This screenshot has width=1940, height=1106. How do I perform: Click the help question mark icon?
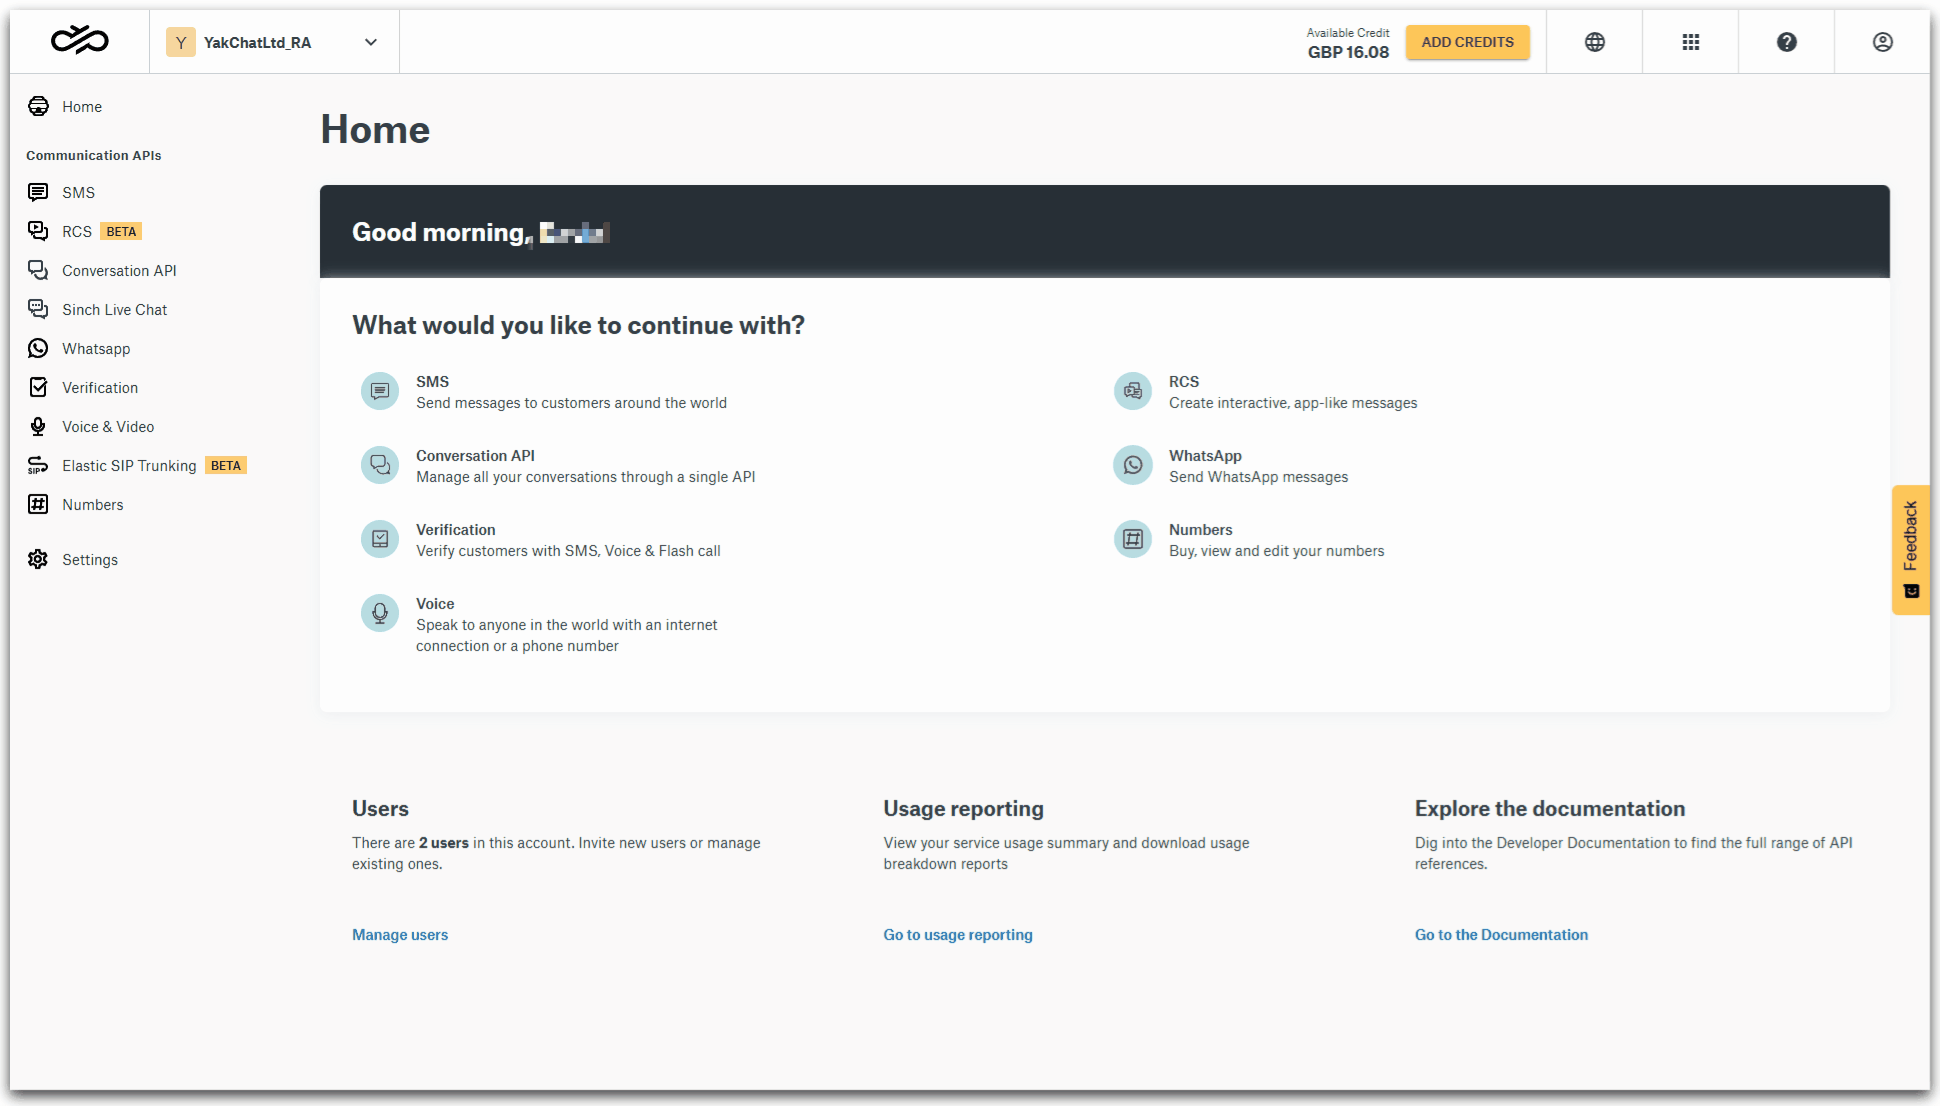(x=1787, y=42)
